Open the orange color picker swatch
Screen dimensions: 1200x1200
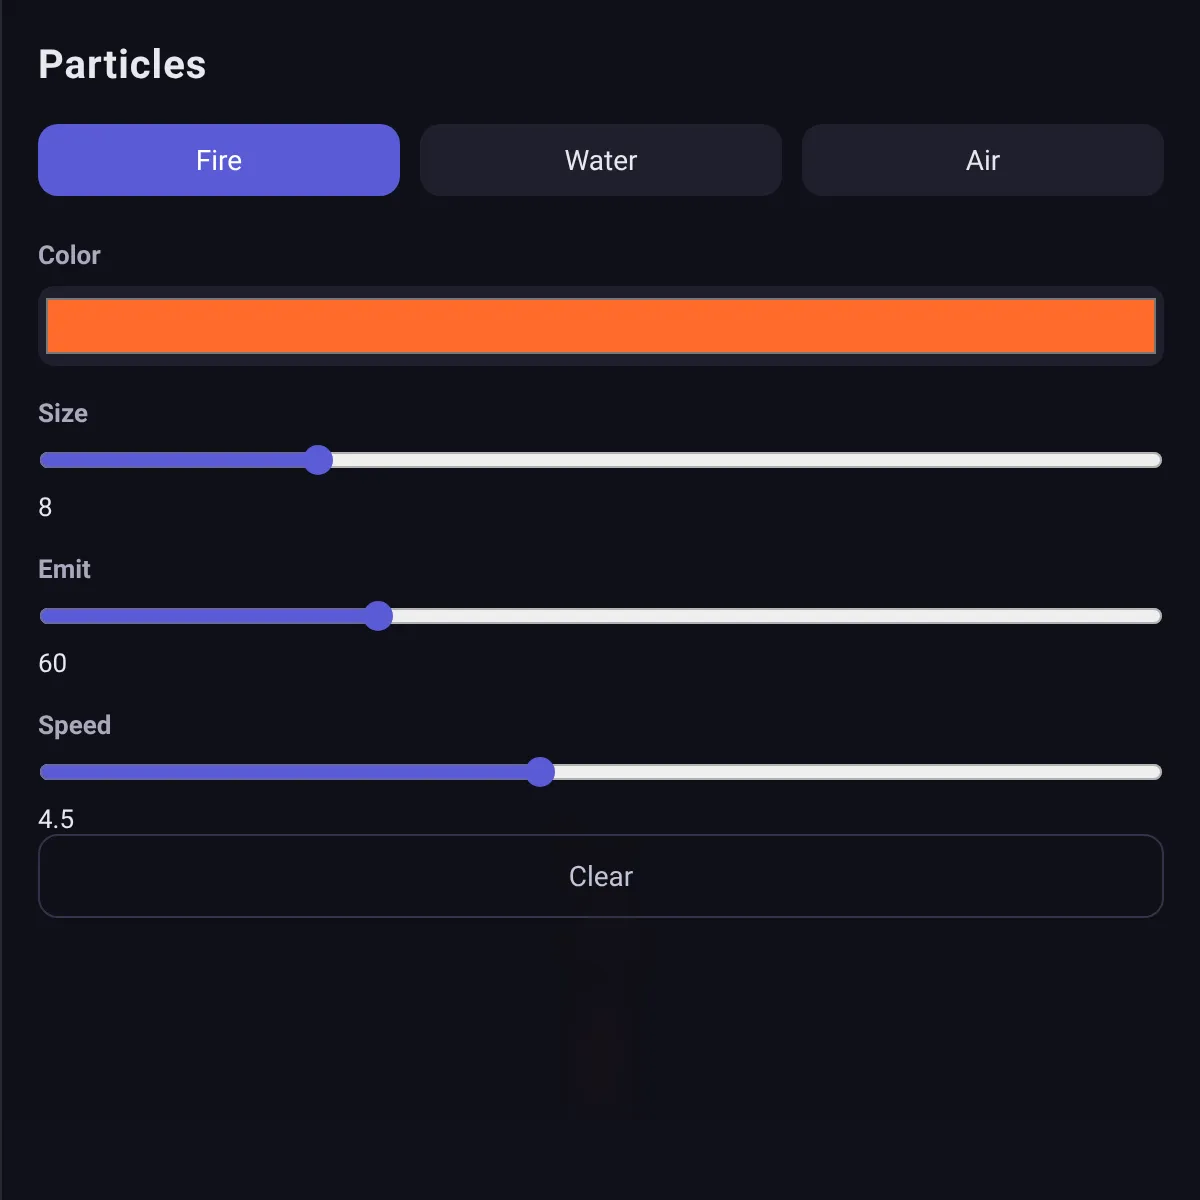pyautogui.click(x=601, y=326)
